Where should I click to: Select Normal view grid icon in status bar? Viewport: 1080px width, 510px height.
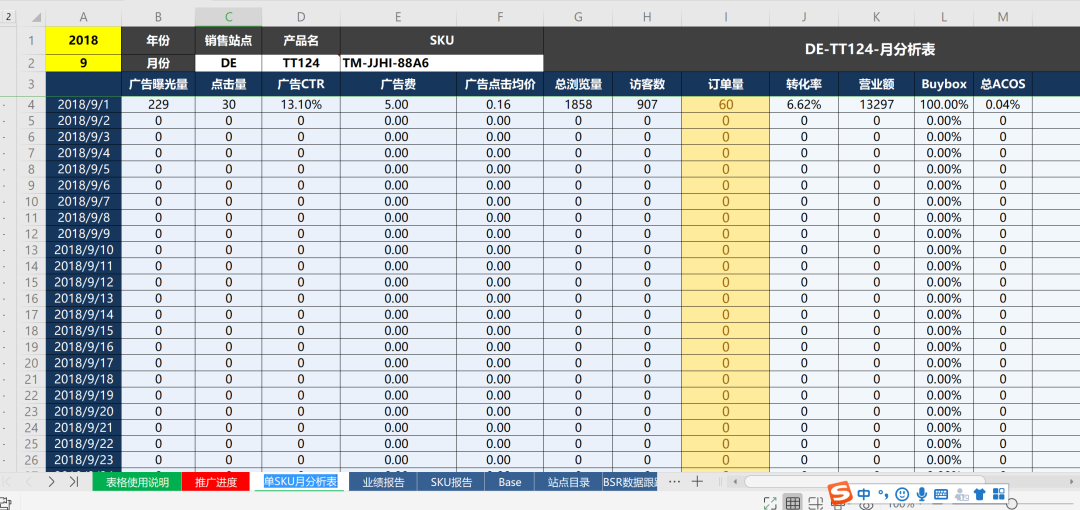tap(793, 503)
